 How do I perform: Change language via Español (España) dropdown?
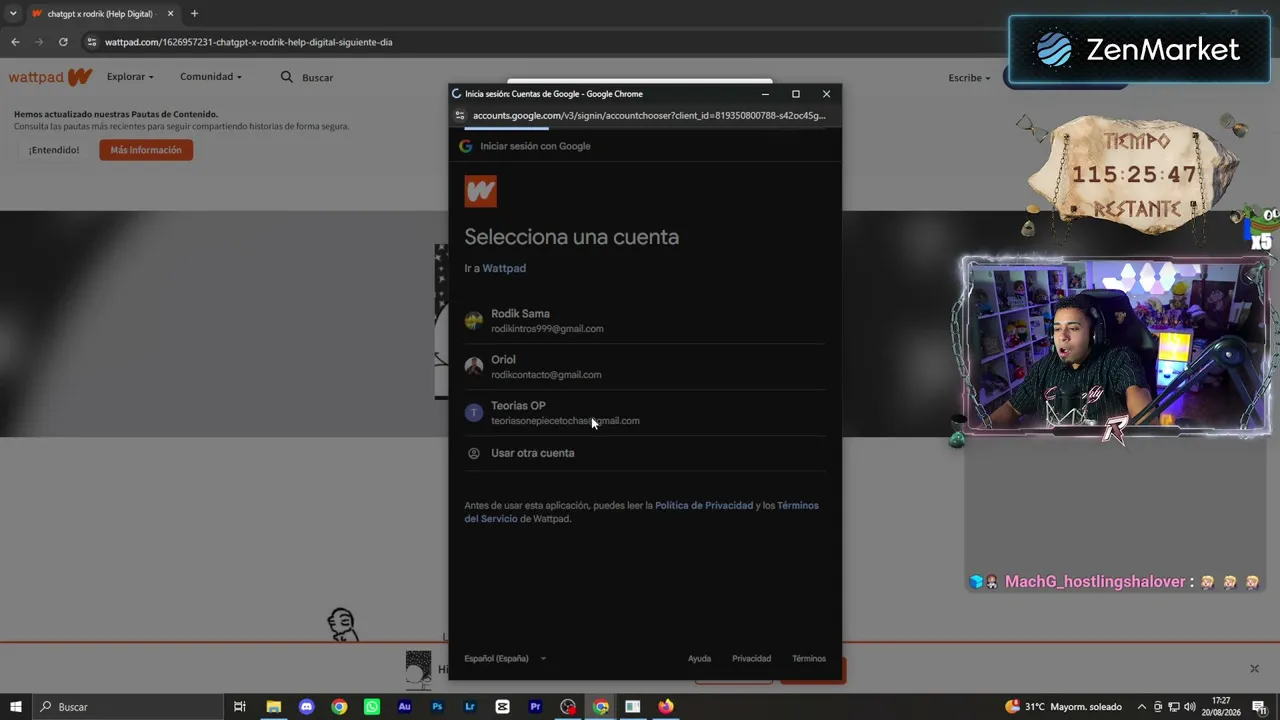(505, 659)
